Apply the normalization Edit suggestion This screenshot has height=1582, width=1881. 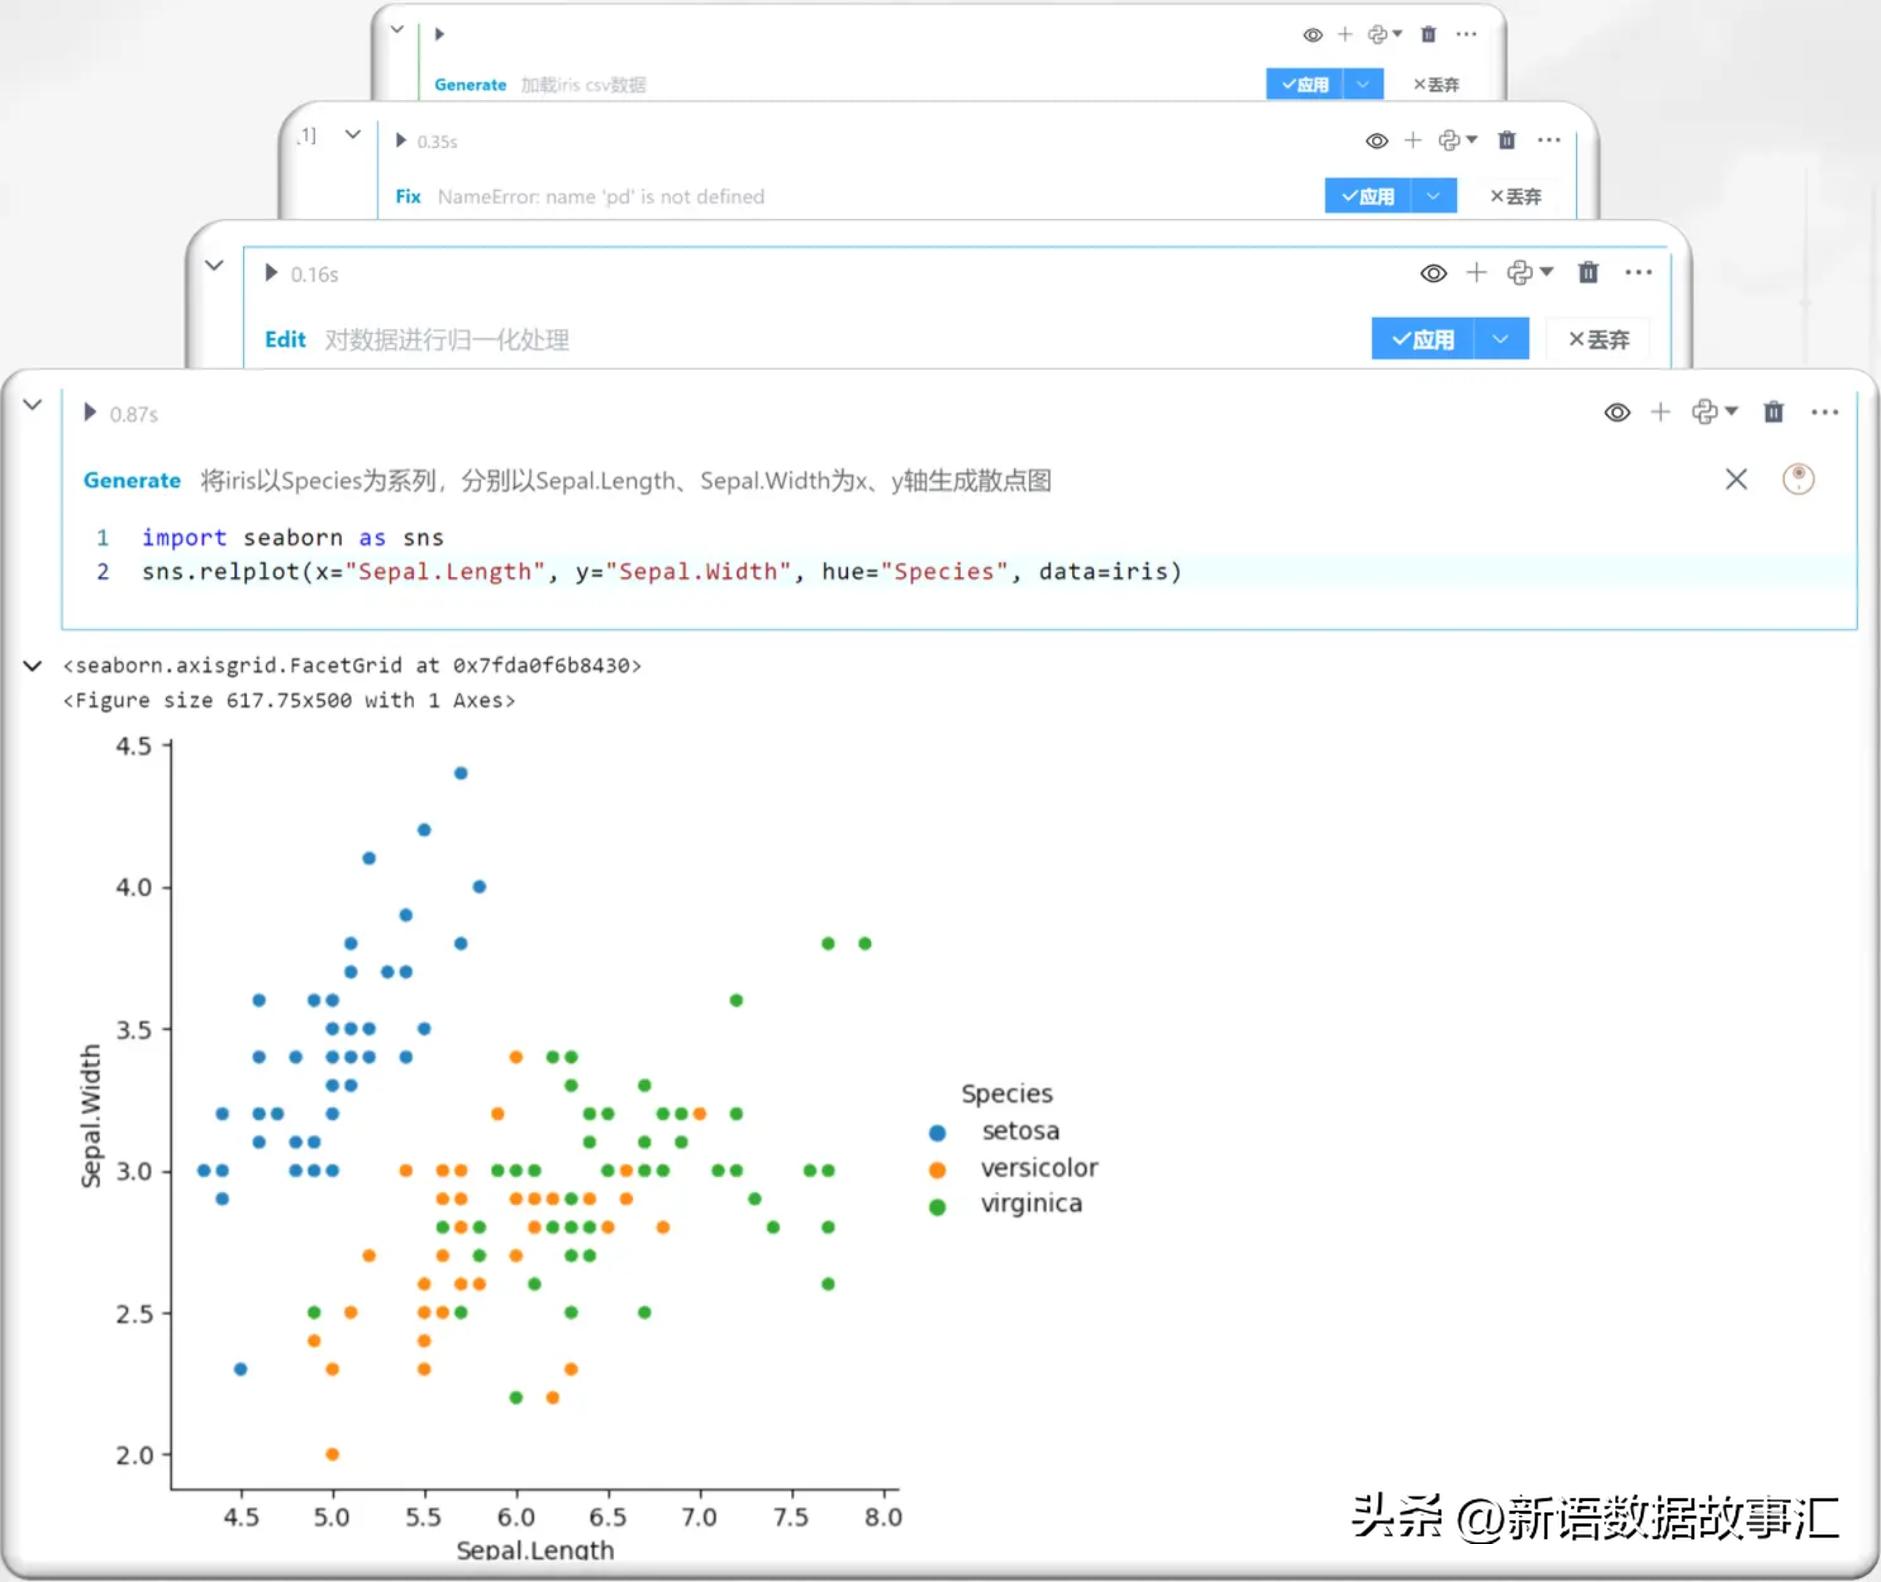tap(1422, 339)
